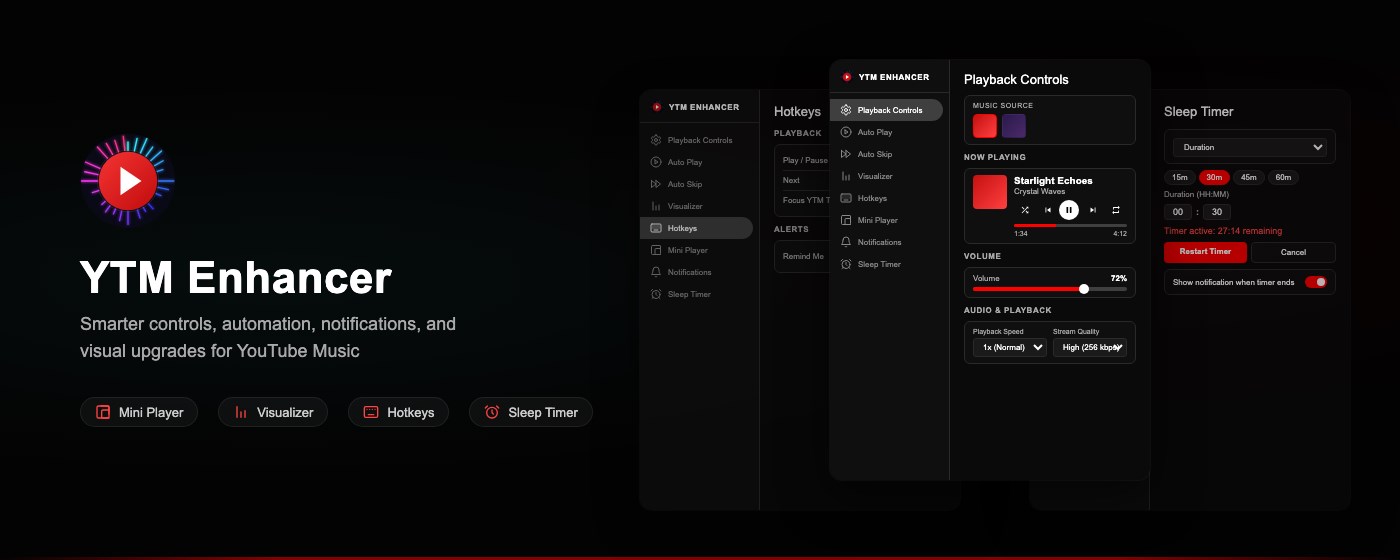1400x560 pixels.
Task: Select the 30m timer preset
Action: point(1215,177)
